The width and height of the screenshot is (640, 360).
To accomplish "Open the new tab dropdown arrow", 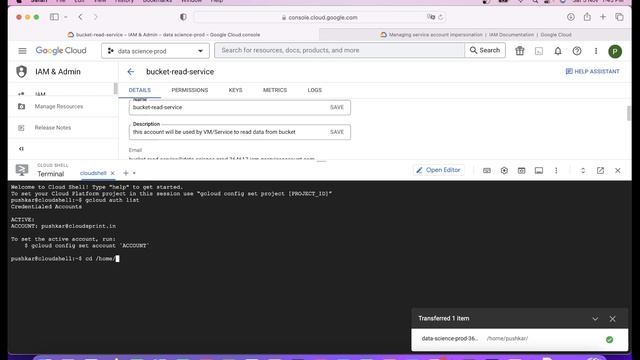I will tap(134, 173).
